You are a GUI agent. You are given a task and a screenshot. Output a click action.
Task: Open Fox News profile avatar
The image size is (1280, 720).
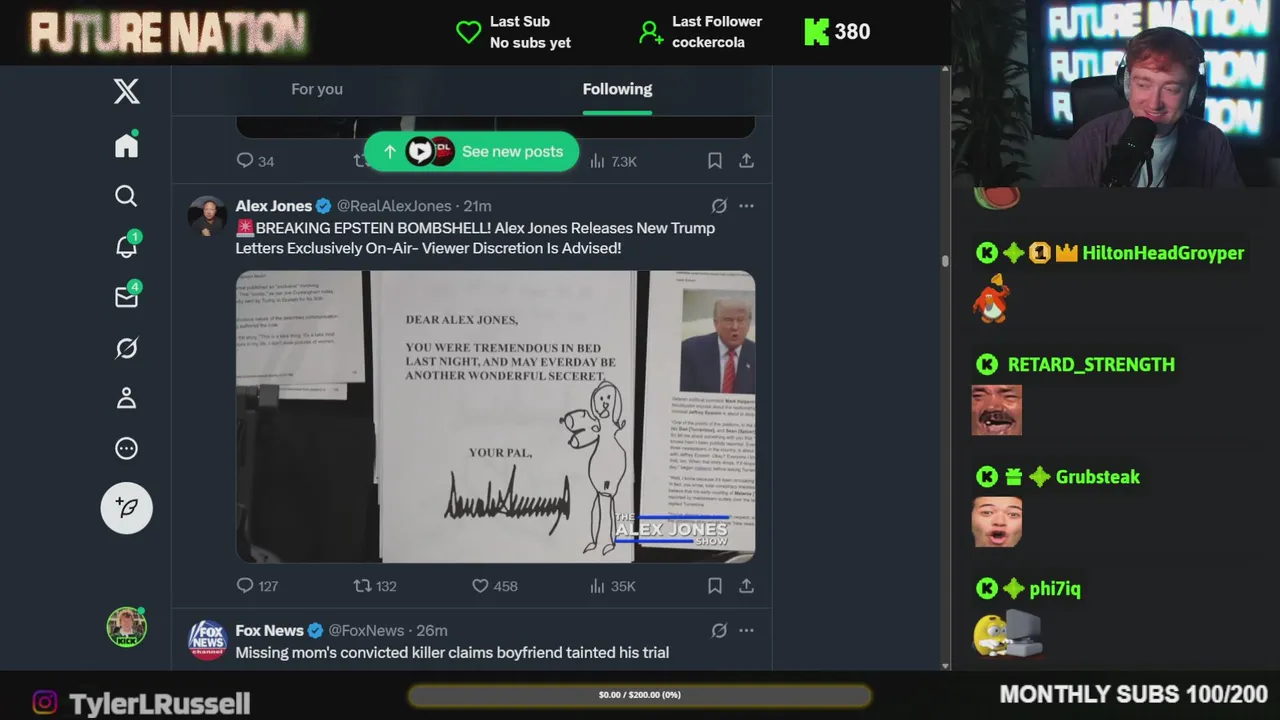(207, 640)
